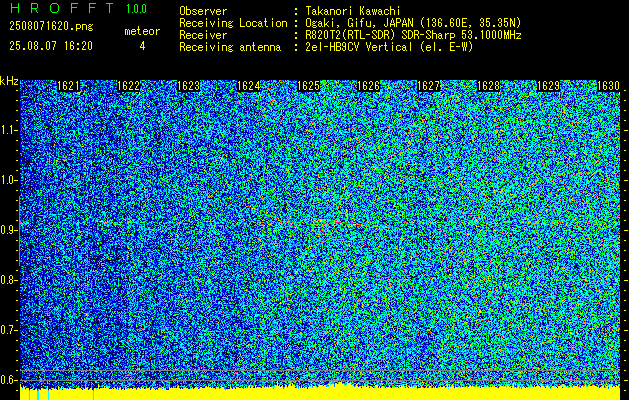Click the version number 1.0.0
This screenshot has width=629, height=400.
[x=136, y=9]
